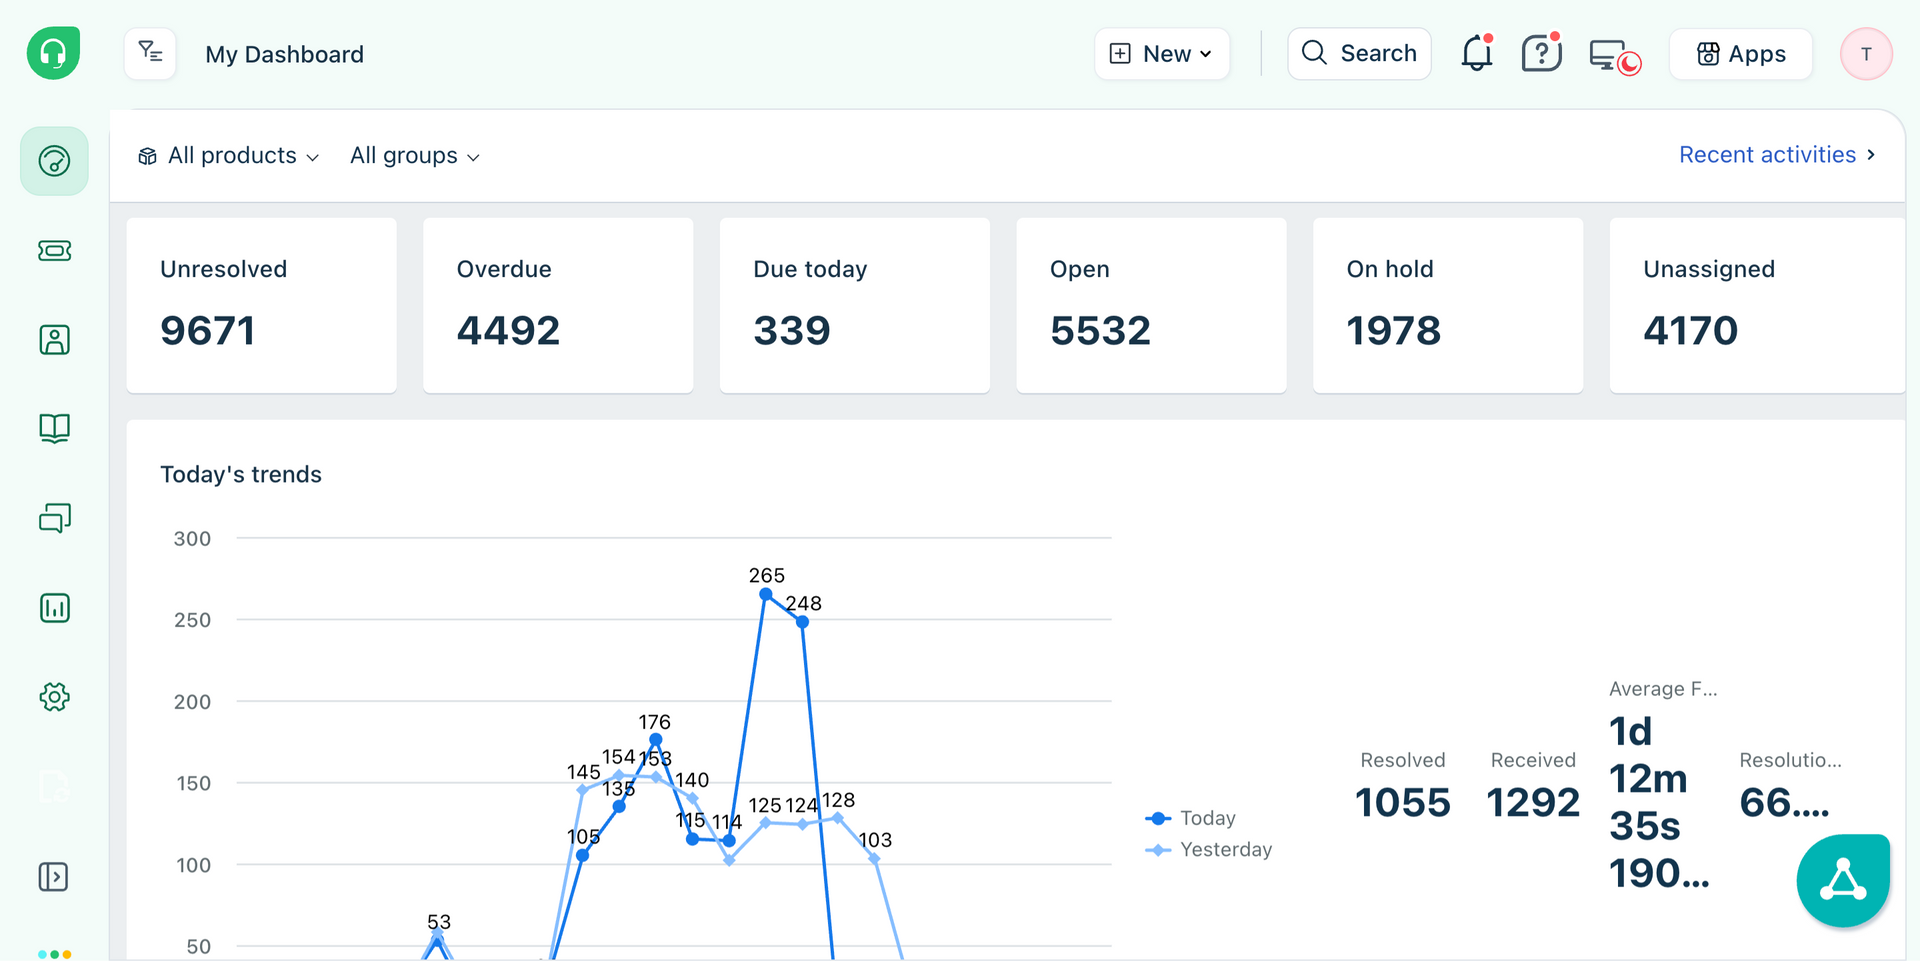Open the New dropdown menu
This screenshot has height=961, width=1920.
pos(1162,54)
